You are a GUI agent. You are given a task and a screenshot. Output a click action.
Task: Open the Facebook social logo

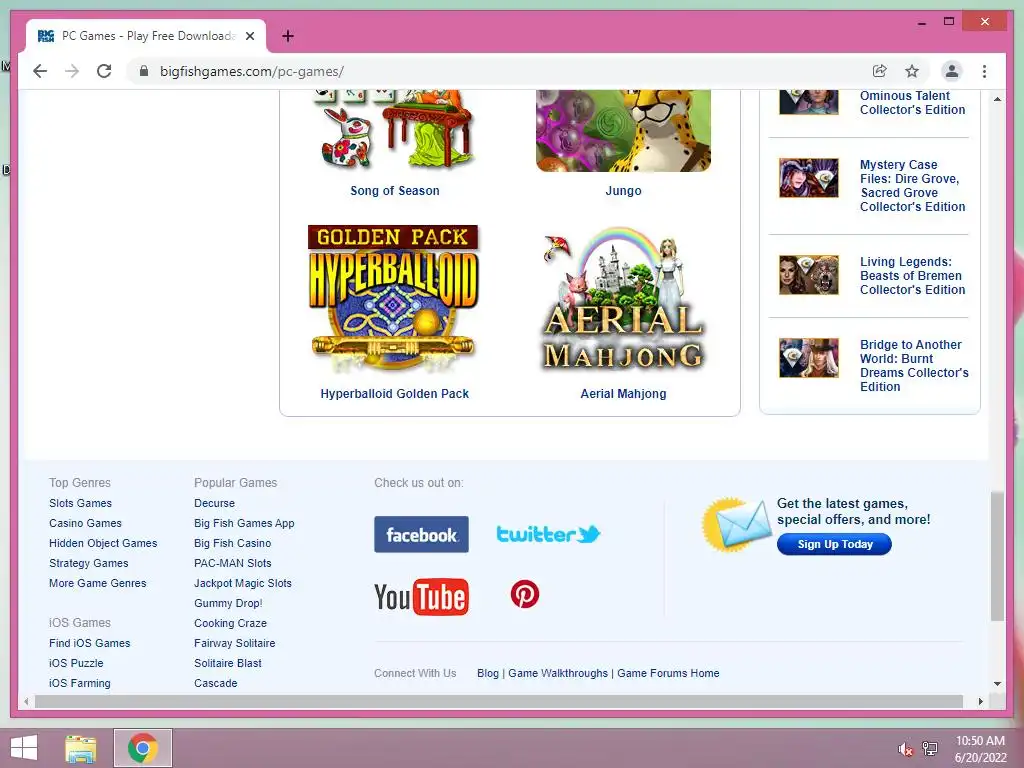(421, 534)
